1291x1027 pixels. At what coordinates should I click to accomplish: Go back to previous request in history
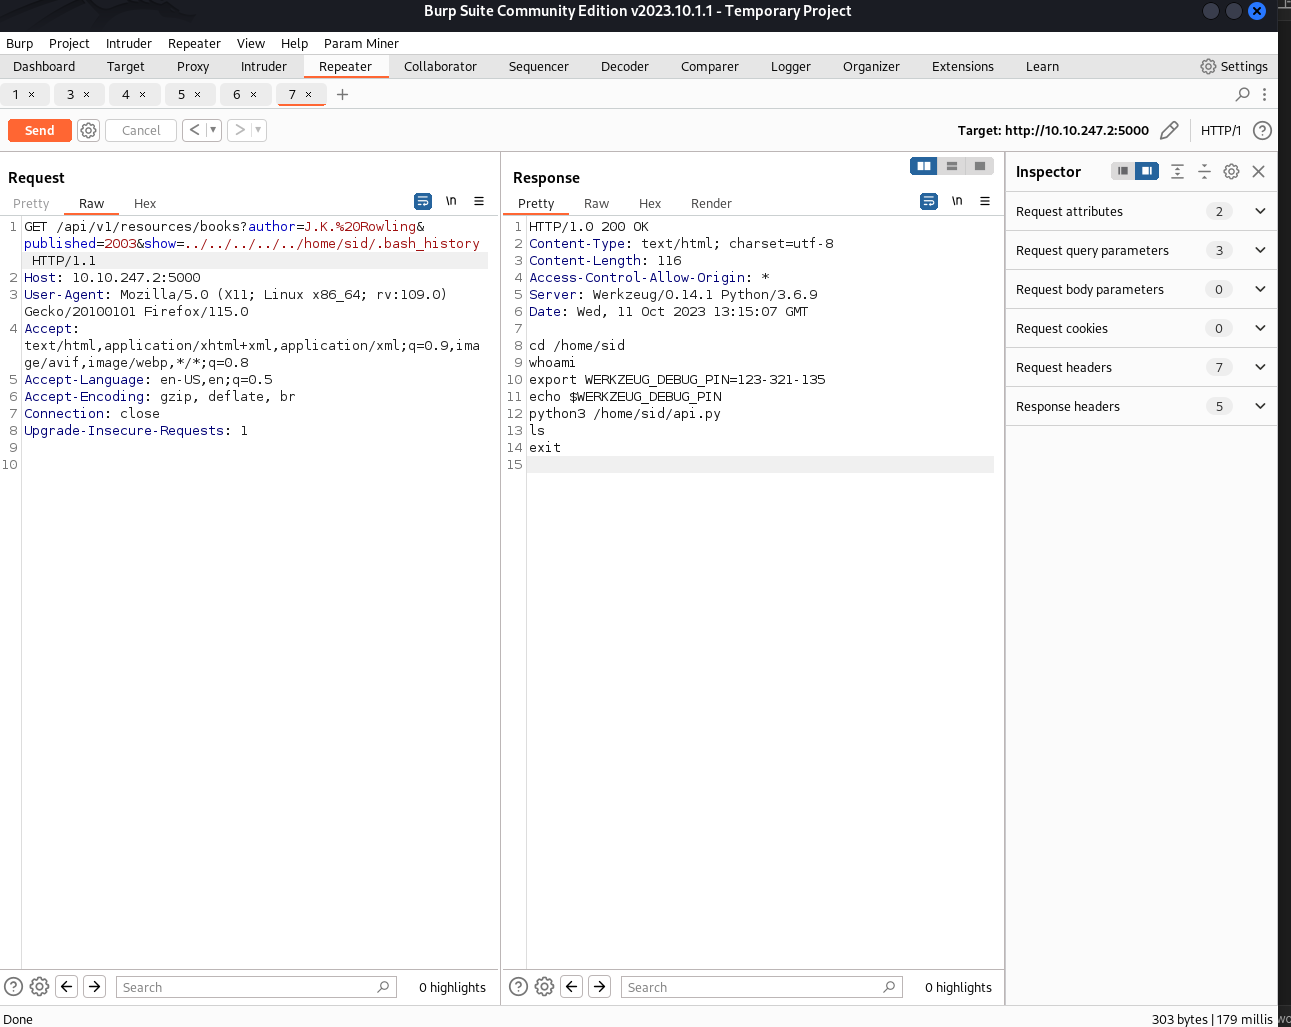tap(195, 130)
